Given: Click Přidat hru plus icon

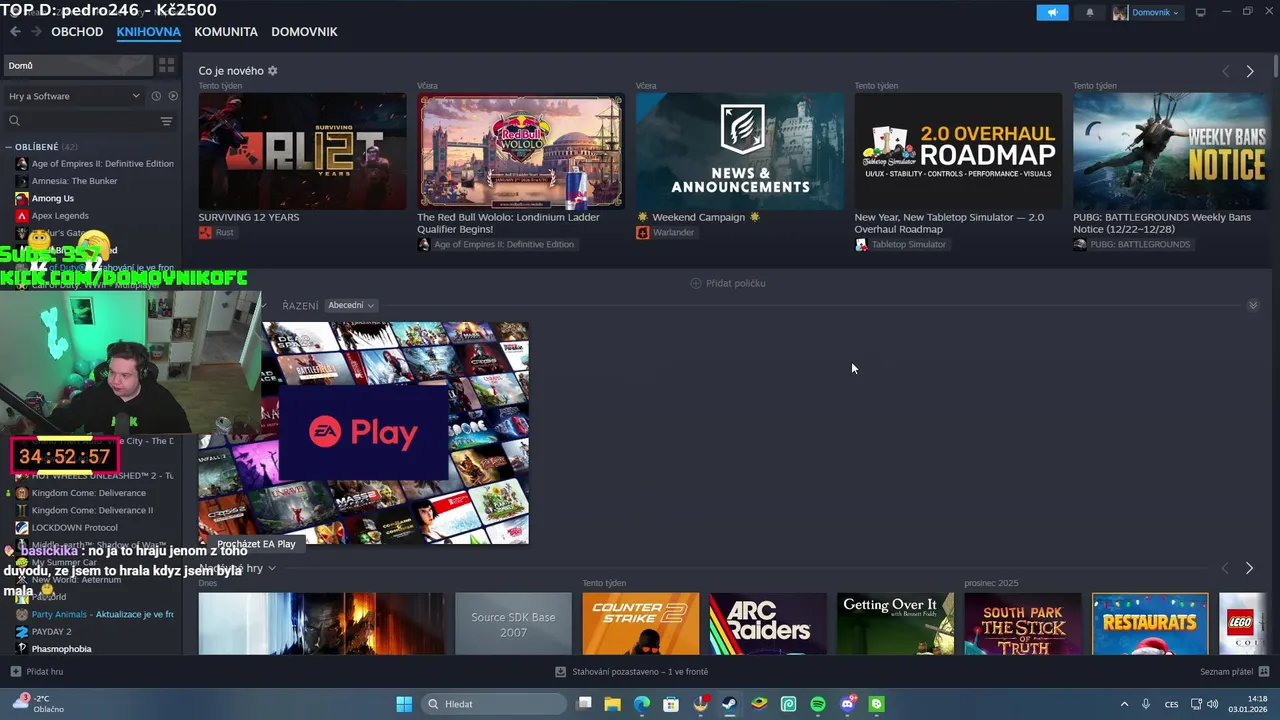Looking at the screenshot, I should [15, 672].
